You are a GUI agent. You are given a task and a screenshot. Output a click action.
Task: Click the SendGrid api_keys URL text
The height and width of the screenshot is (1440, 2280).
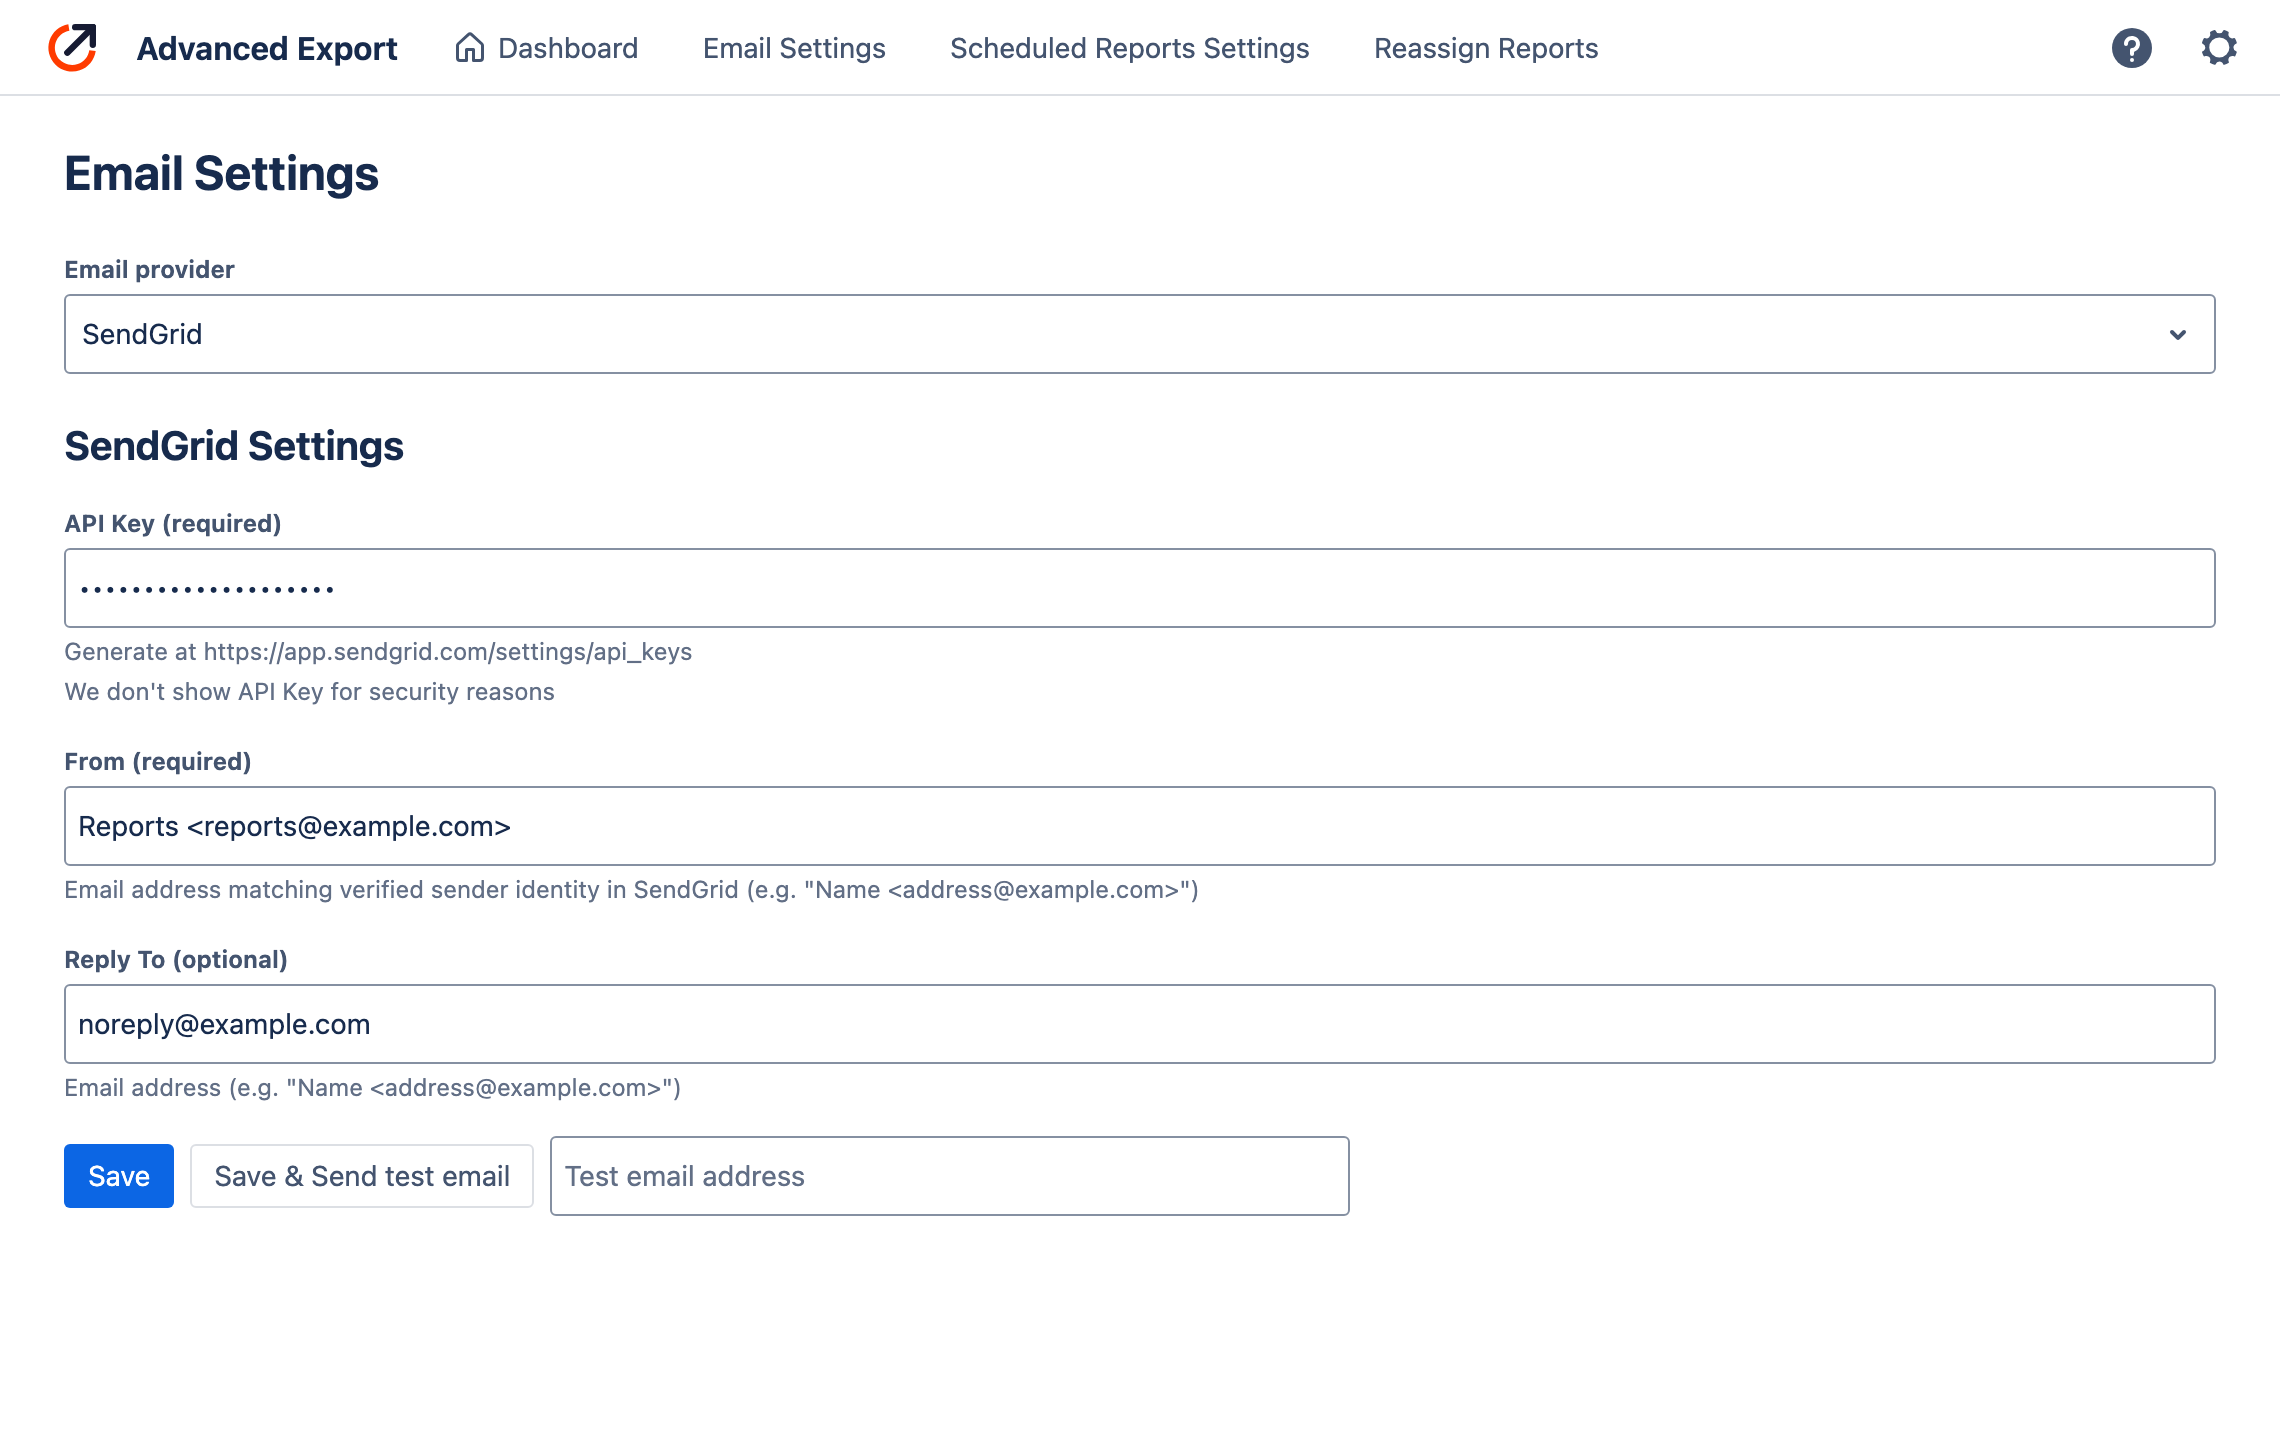point(448,652)
